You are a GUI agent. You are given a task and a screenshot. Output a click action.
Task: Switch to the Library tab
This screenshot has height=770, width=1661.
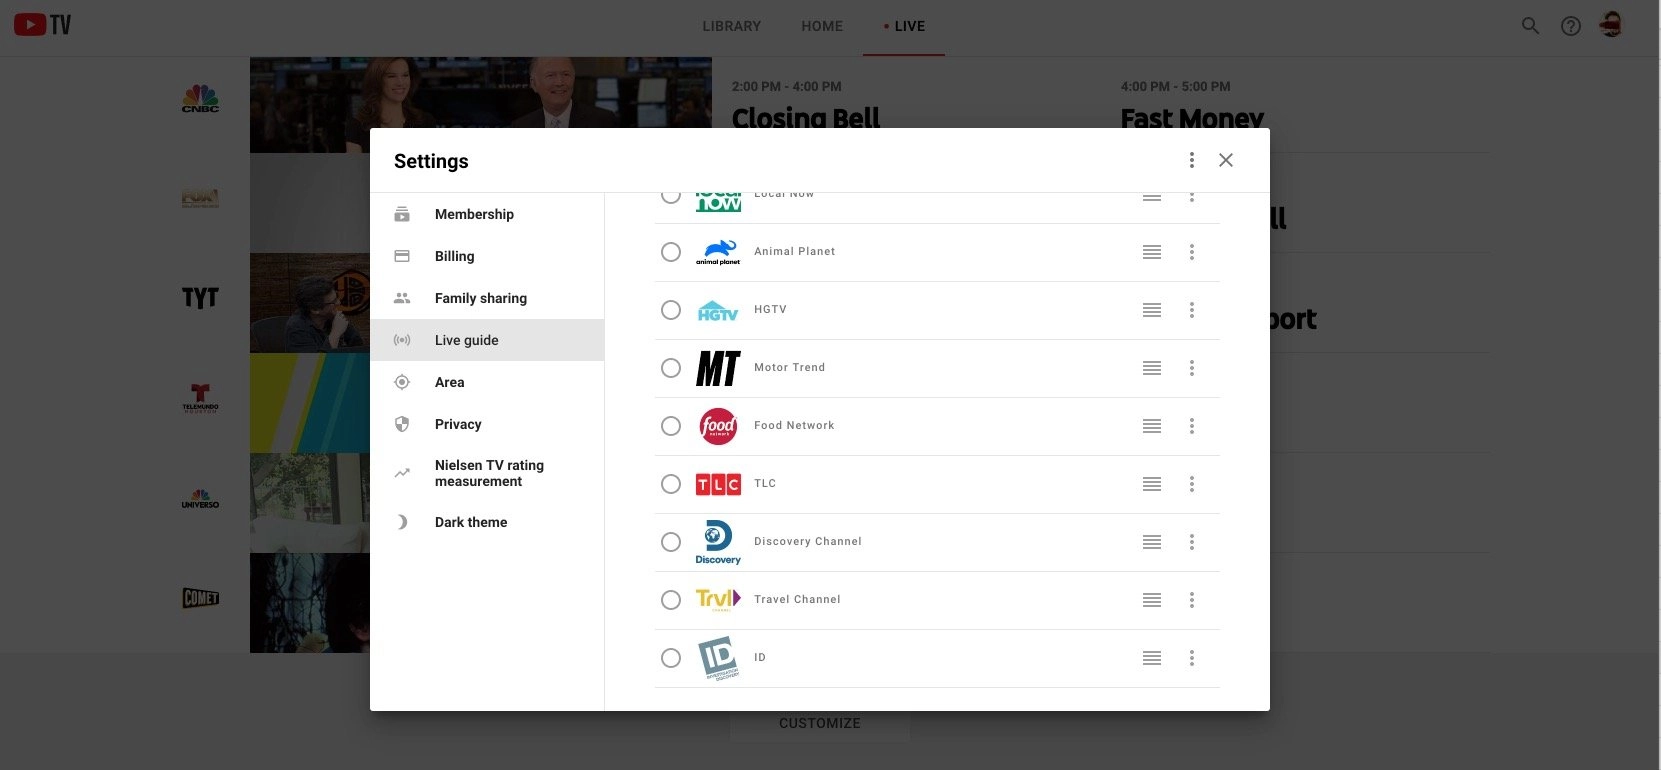click(731, 26)
